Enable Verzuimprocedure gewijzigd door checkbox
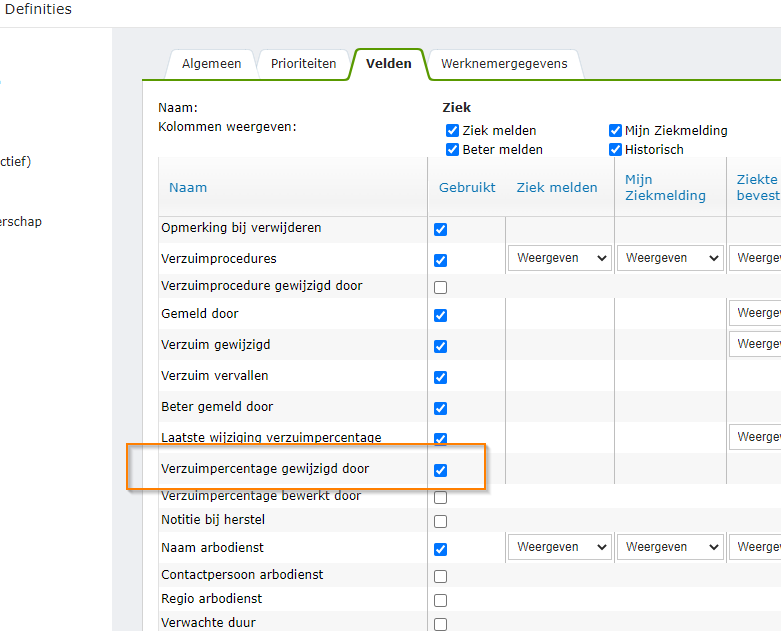The image size is (781, 631). (x=441, y=288)
